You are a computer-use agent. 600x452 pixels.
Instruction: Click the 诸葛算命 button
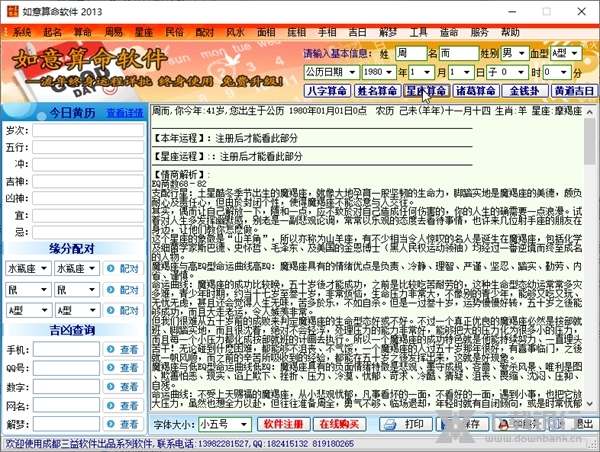point(476,91)
